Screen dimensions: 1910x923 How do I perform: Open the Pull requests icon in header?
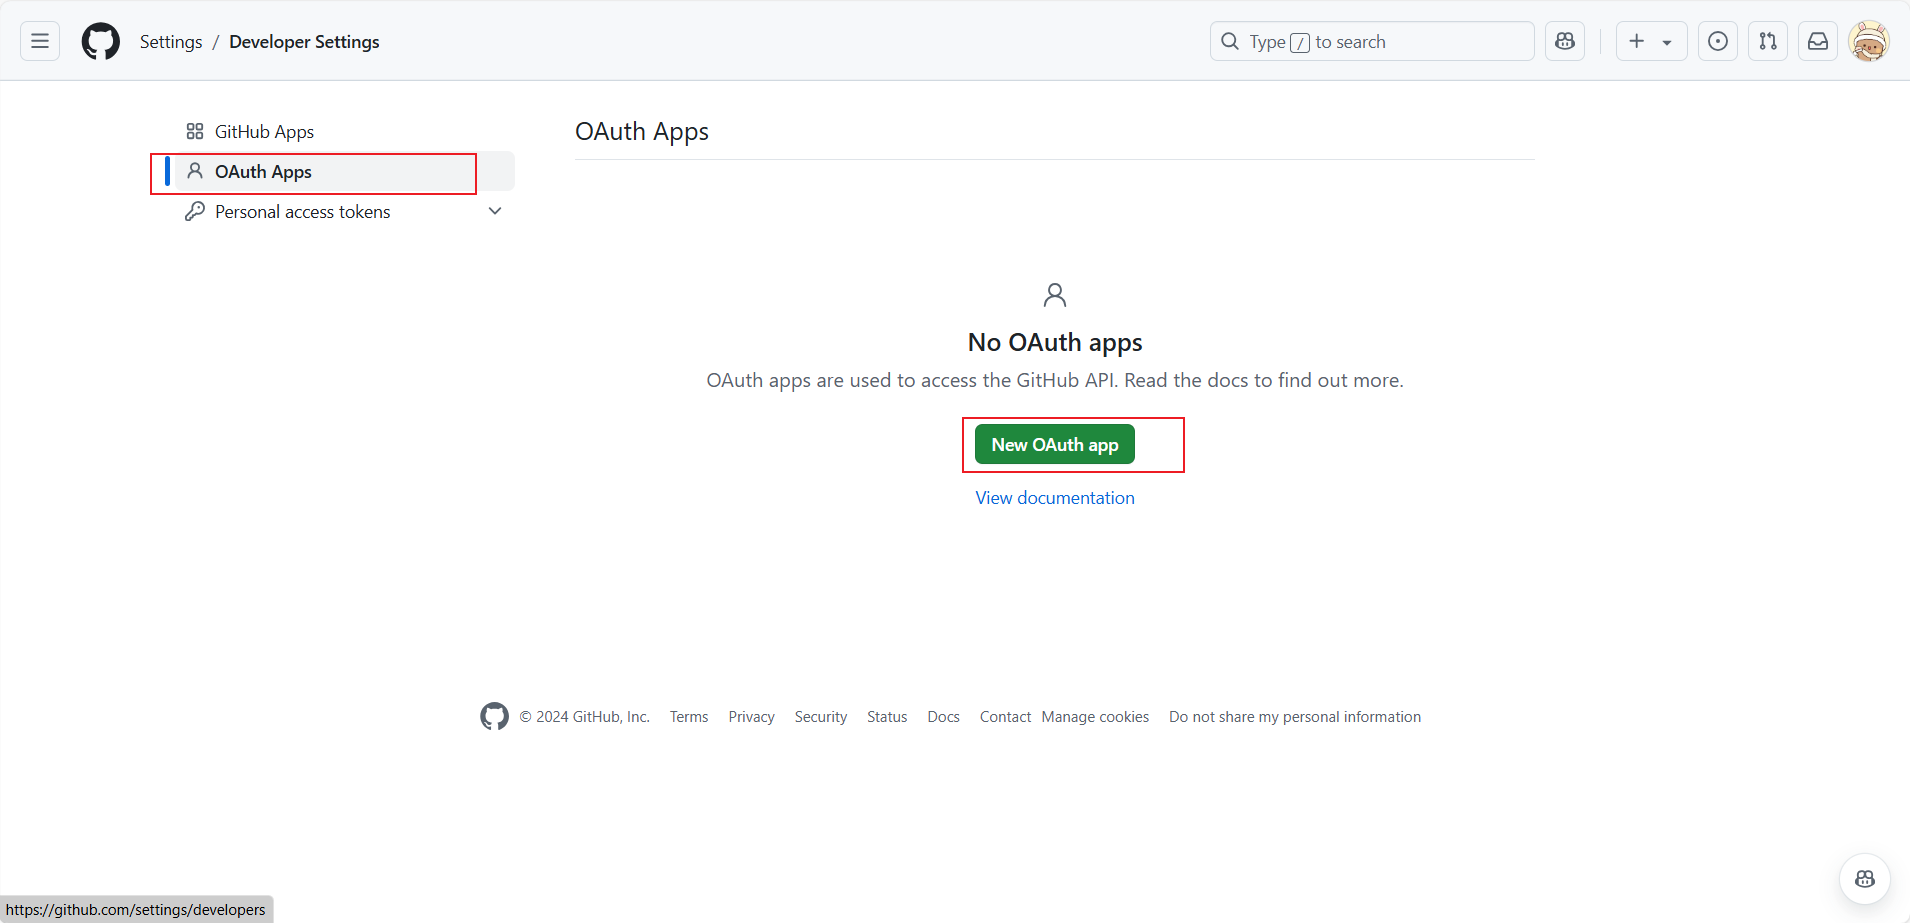point(1768,41)
